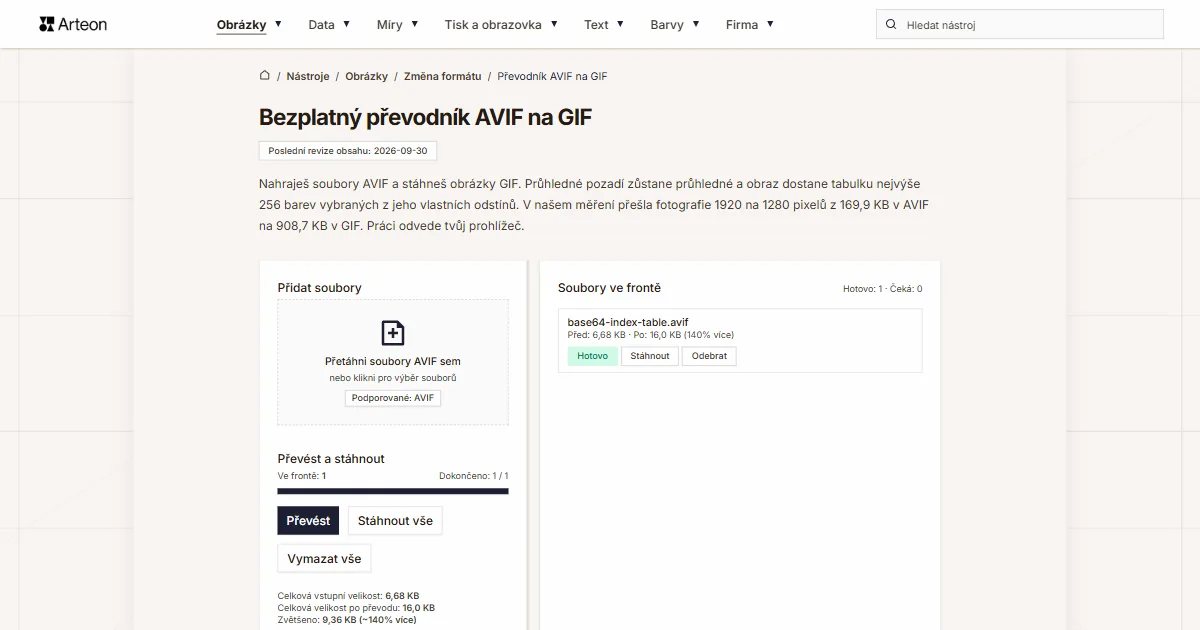Download base64-index-table.avif with Stáhnout
The width and height of the screenshot is (1200, 630).
[x=650, y=356]
